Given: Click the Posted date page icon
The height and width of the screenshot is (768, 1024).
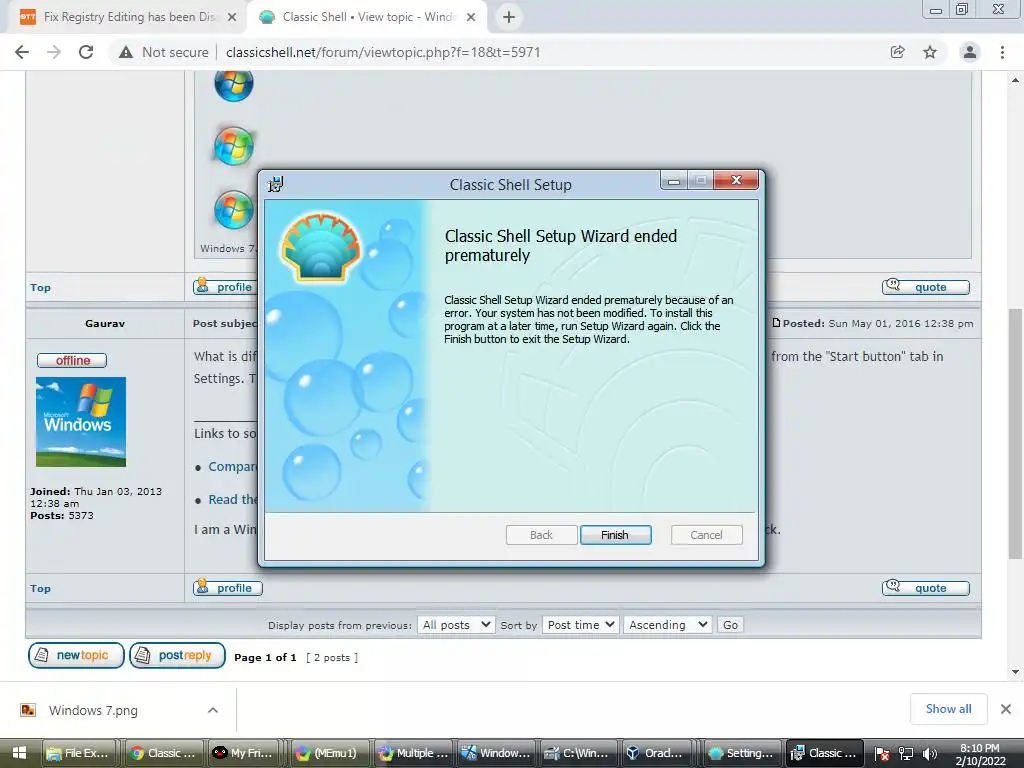Looking at the screenshot, I should point(776,323).
